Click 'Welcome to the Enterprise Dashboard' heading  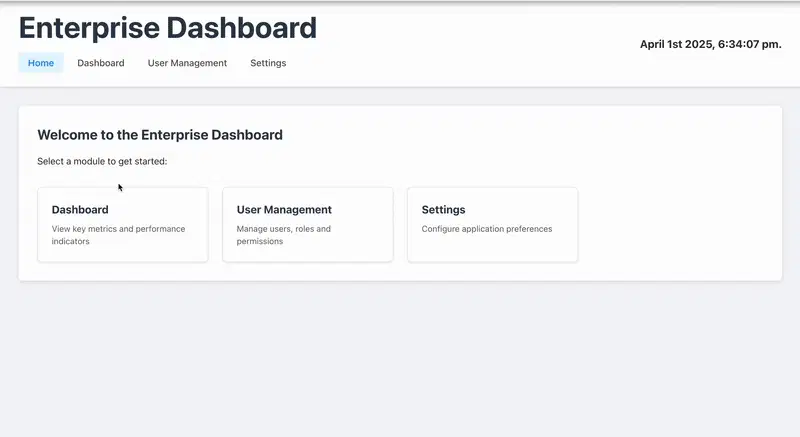pyautogui.click(x=160, y=135)
